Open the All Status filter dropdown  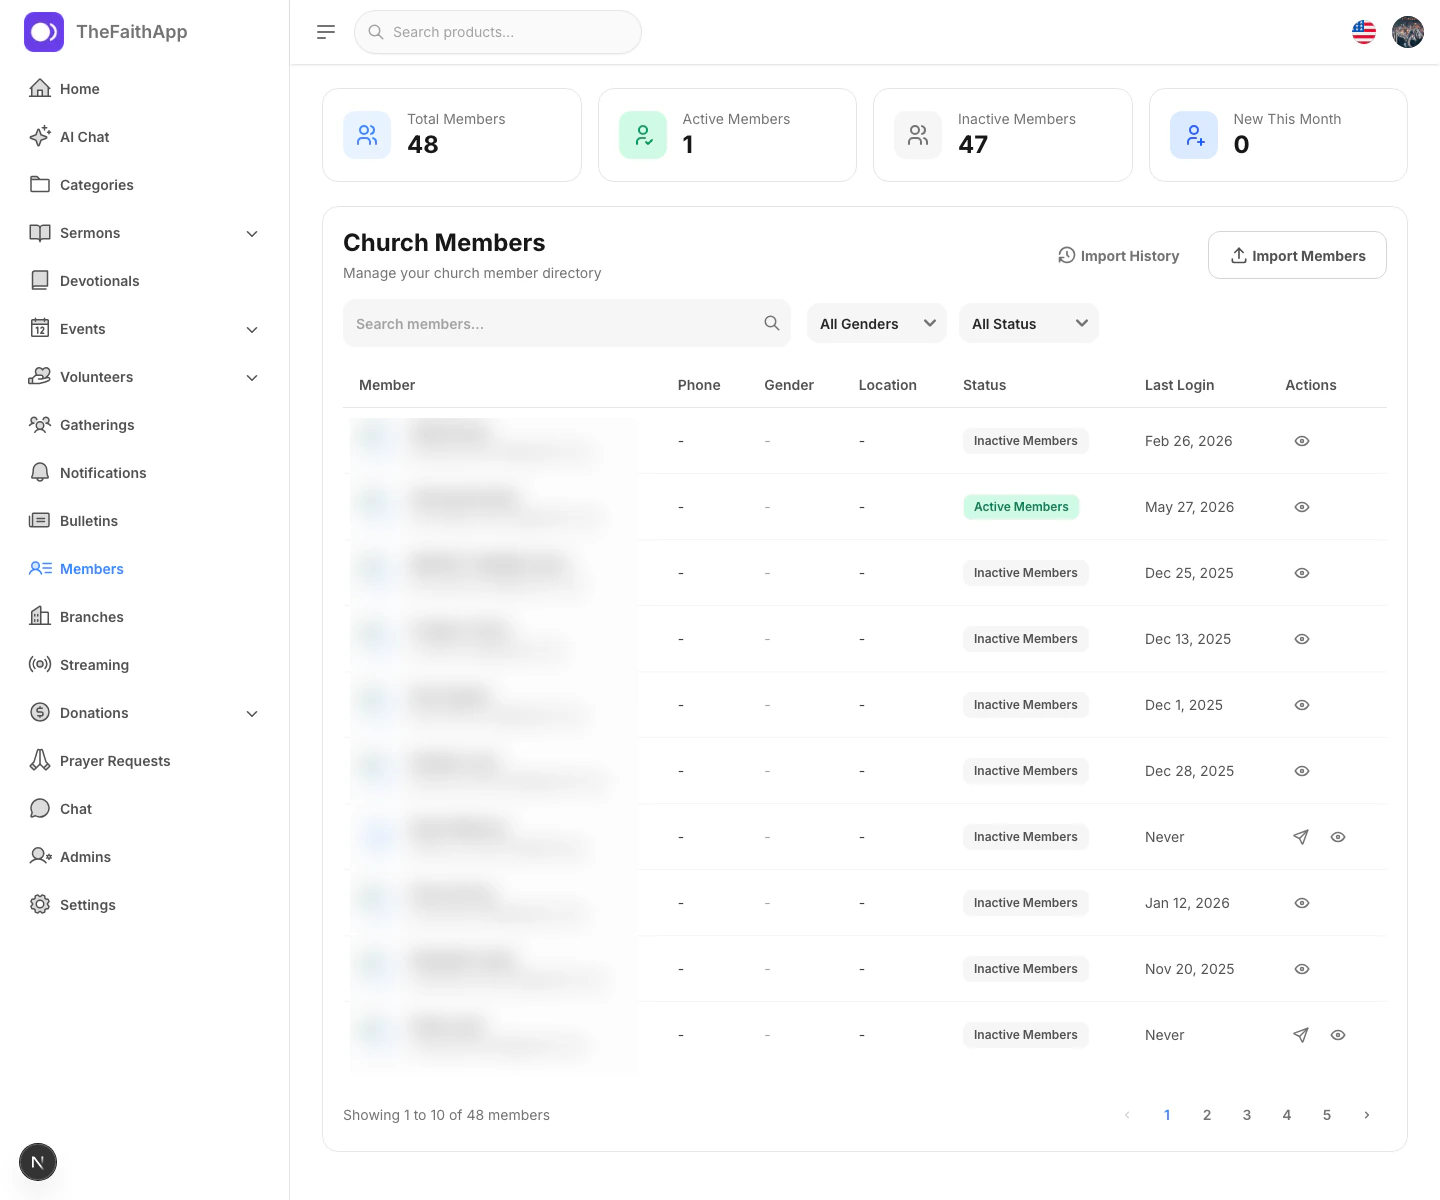point(1029,323)
